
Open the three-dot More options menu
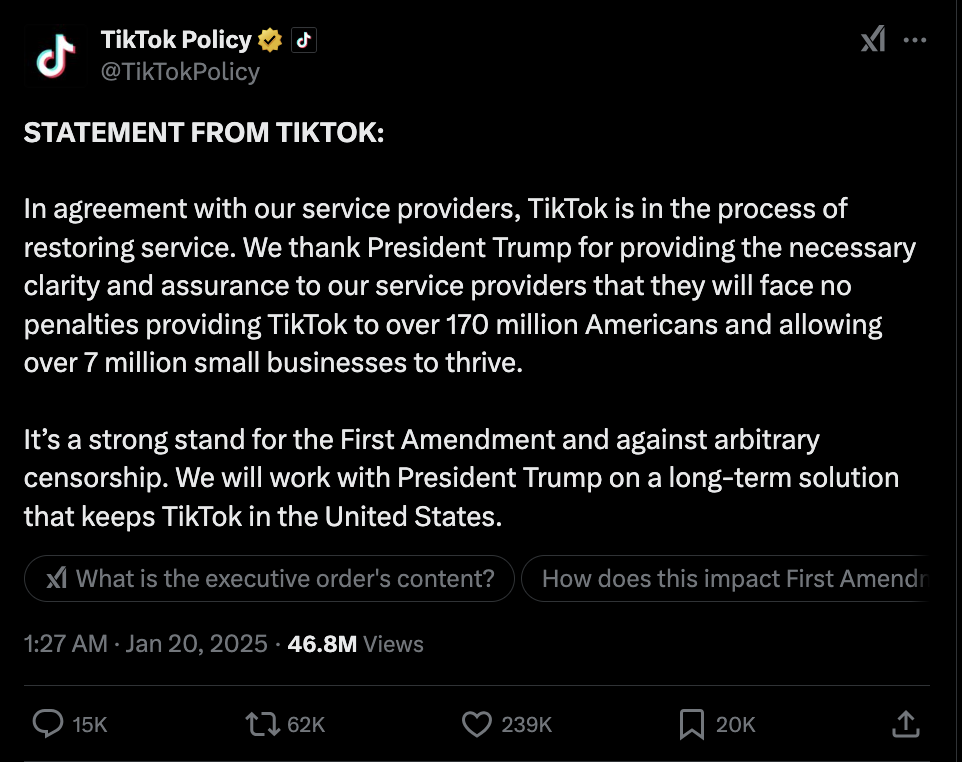click(x=915, y=41)
